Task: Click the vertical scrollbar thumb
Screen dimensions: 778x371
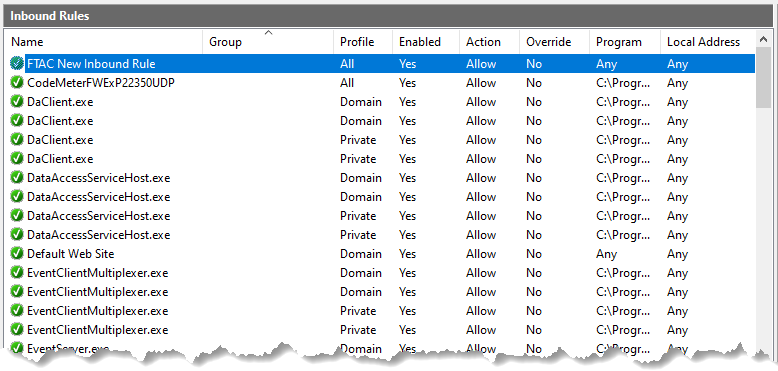Action: [x=763, y=77]
